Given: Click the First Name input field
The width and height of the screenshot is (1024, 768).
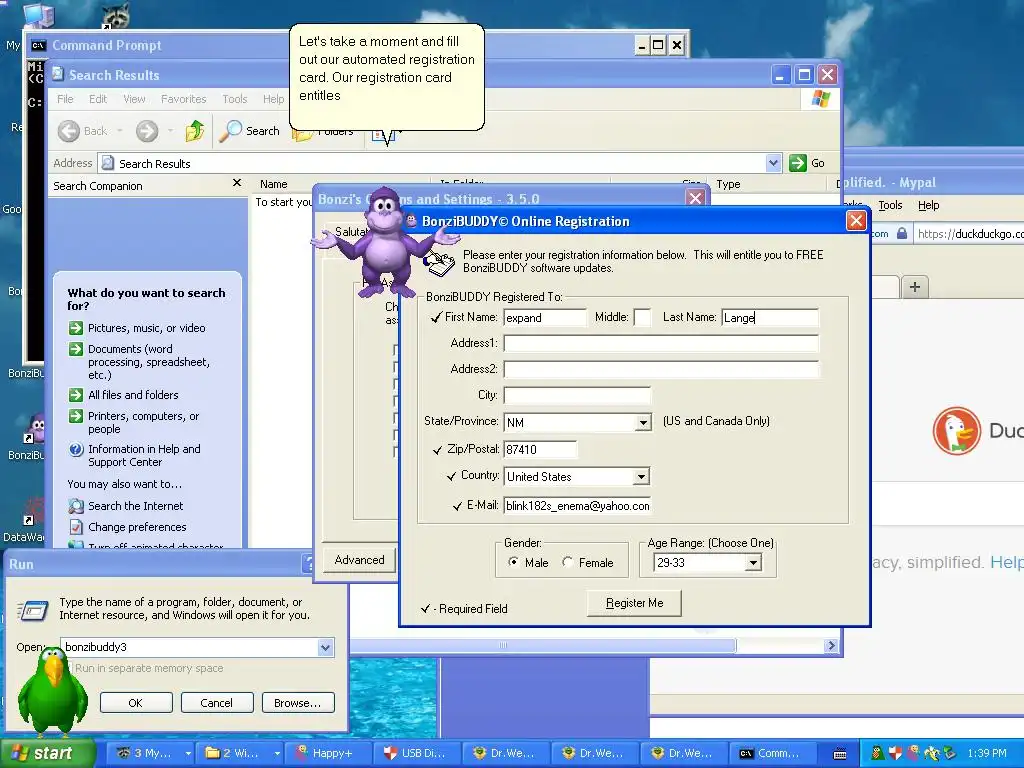Looking at the screenshot, I should (545, 318).
